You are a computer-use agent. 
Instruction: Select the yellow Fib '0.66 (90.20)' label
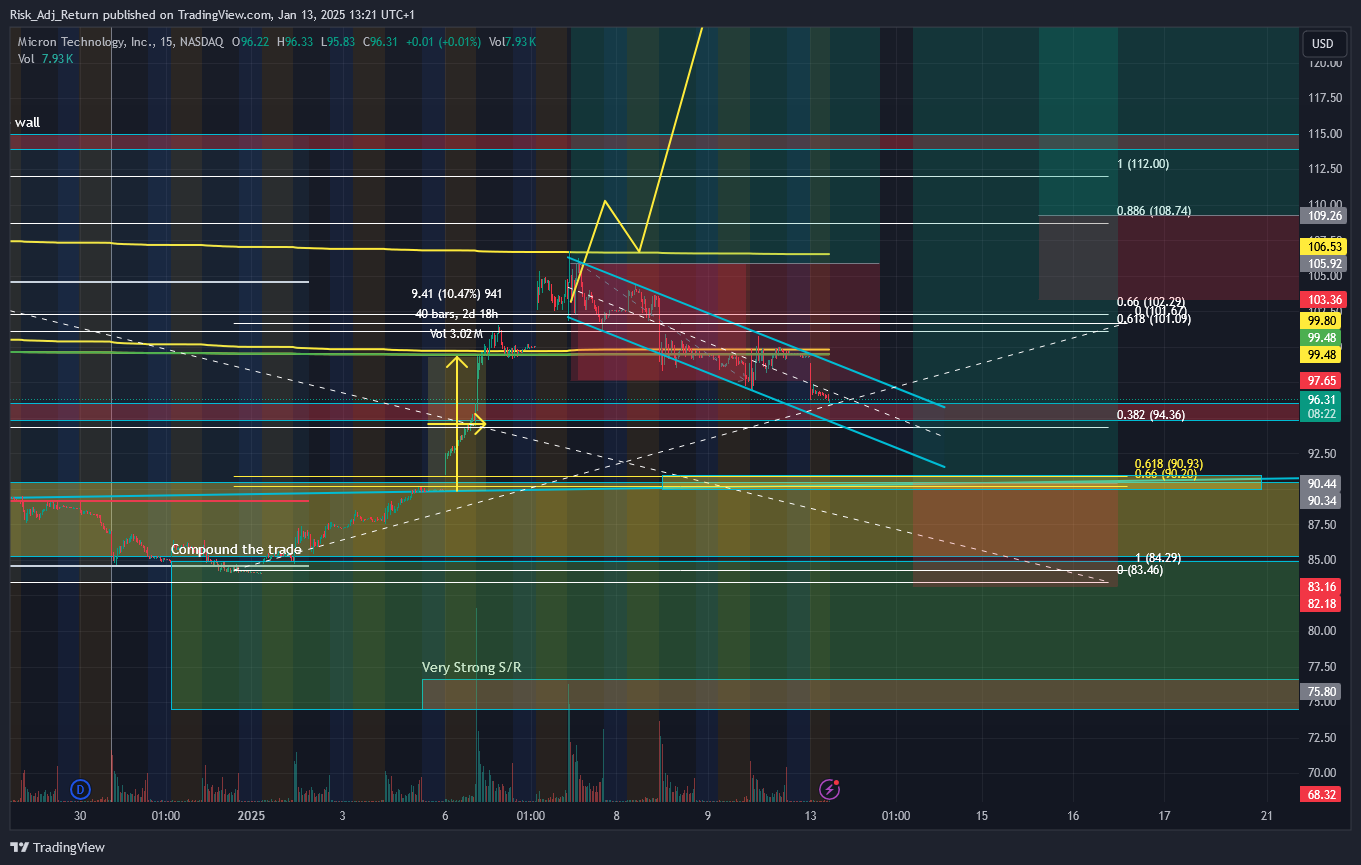(1166, 474)
